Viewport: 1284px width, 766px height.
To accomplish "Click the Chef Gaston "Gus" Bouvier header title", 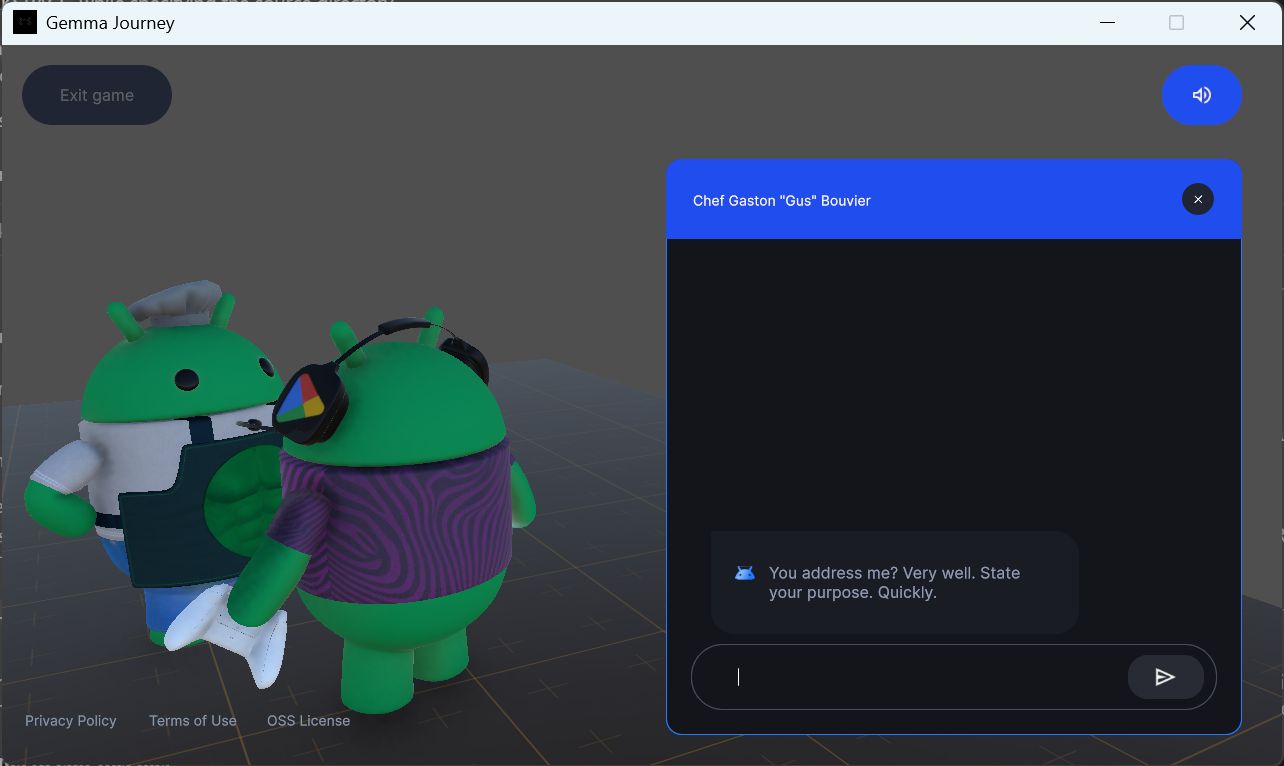I will (781, 200).
